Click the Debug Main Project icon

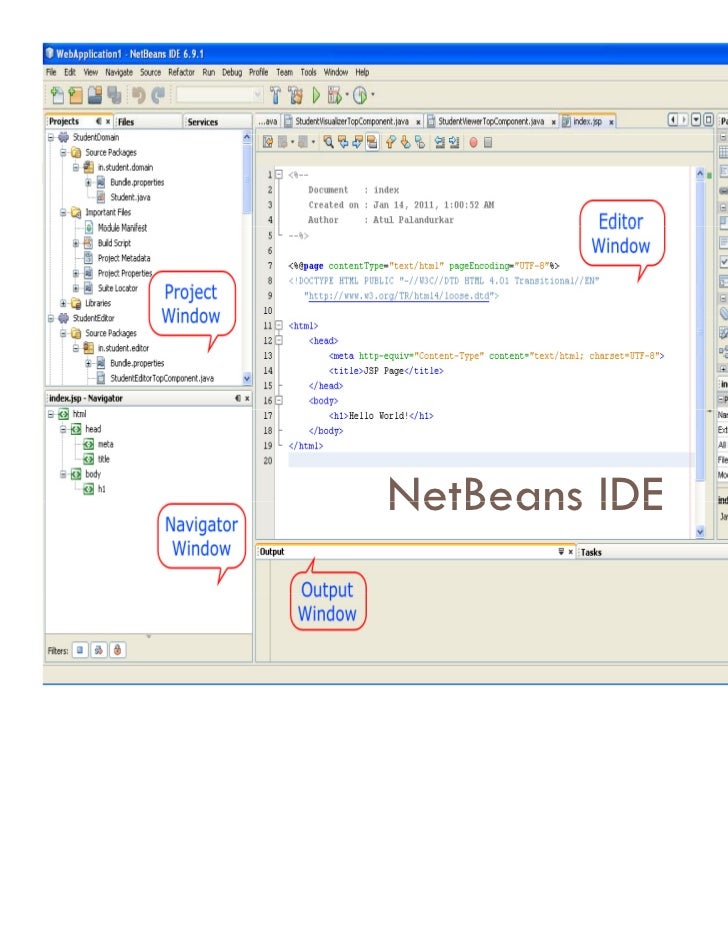coord(334,95)
